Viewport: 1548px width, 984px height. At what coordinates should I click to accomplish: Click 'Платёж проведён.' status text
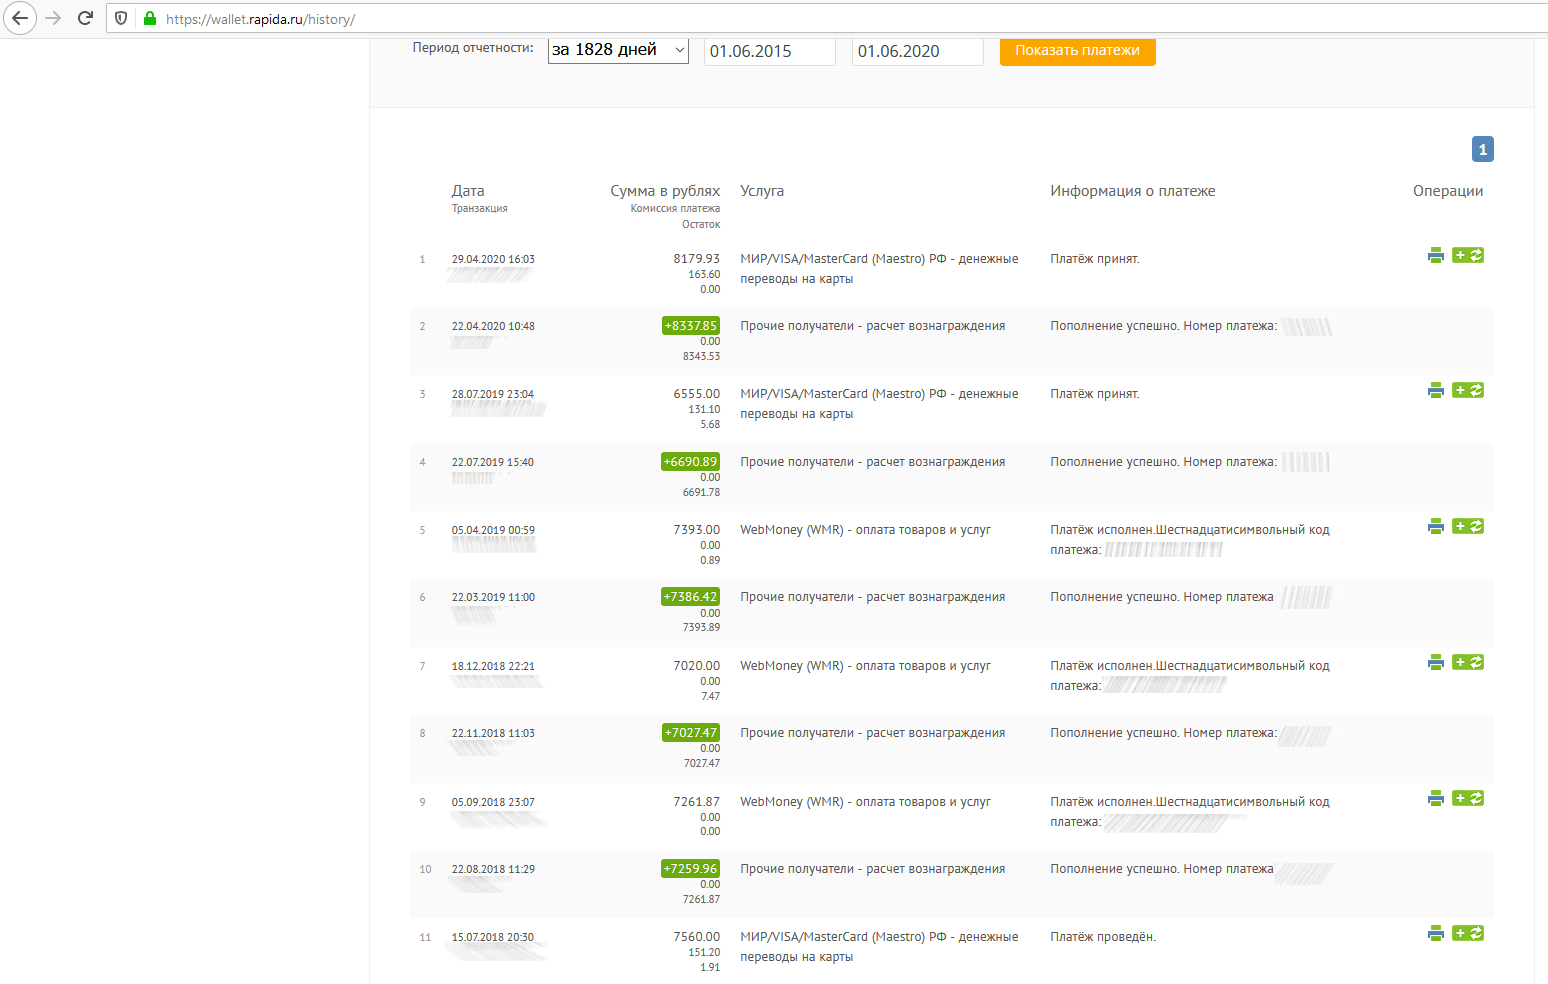1103,937
